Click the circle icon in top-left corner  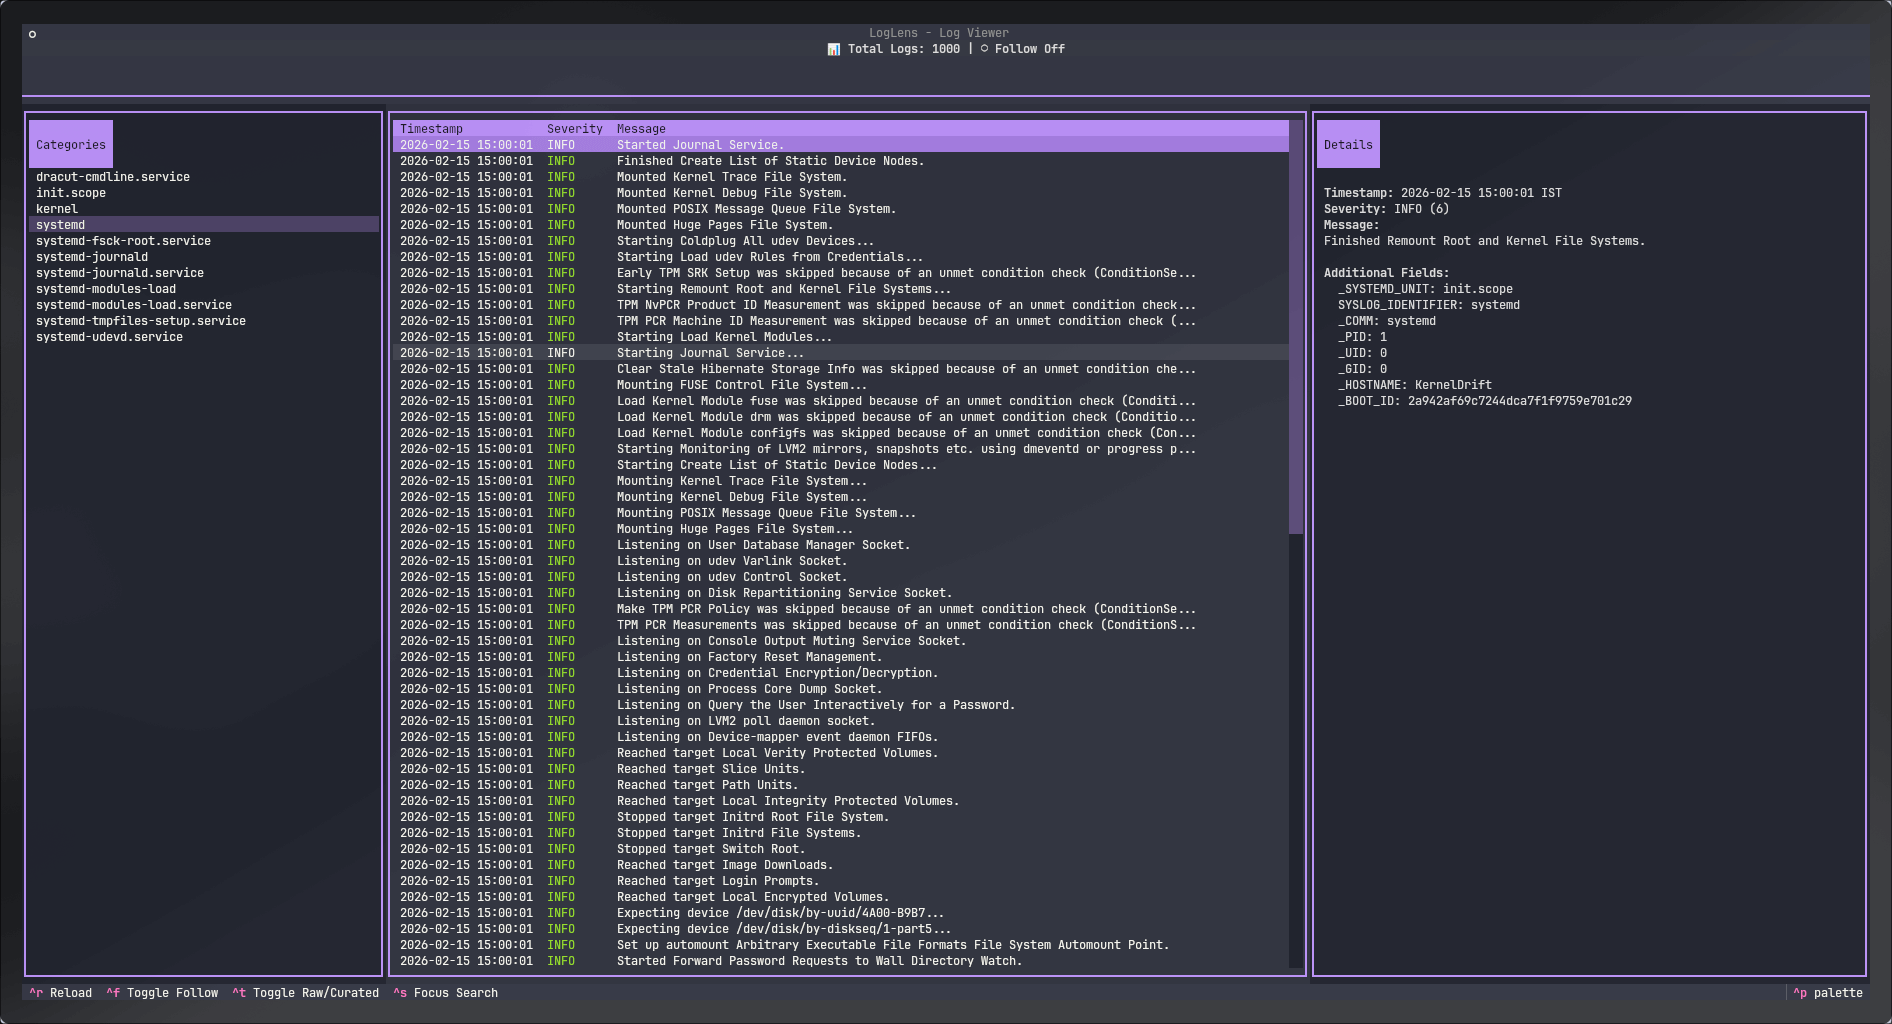[32, 34]
